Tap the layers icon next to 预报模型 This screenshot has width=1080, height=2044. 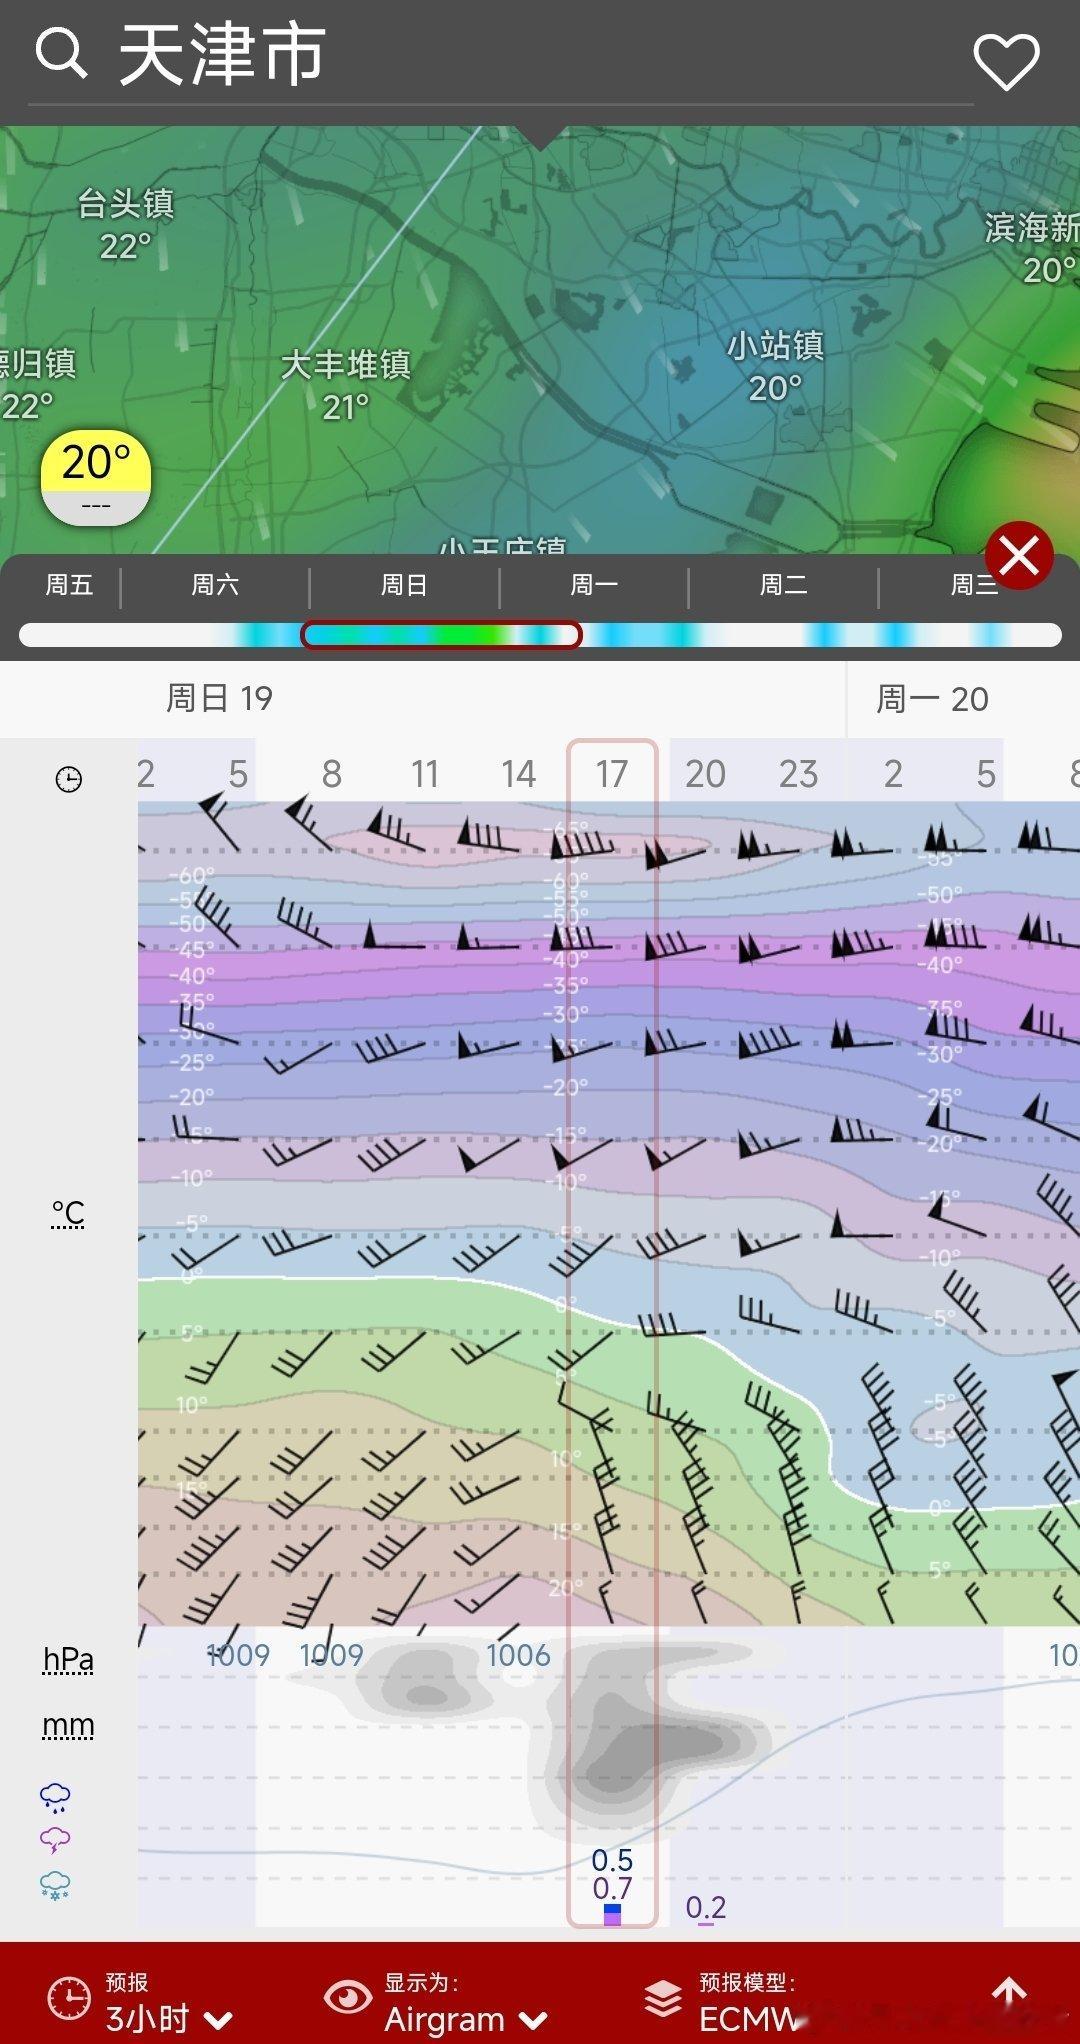(x=663, y=1999)
